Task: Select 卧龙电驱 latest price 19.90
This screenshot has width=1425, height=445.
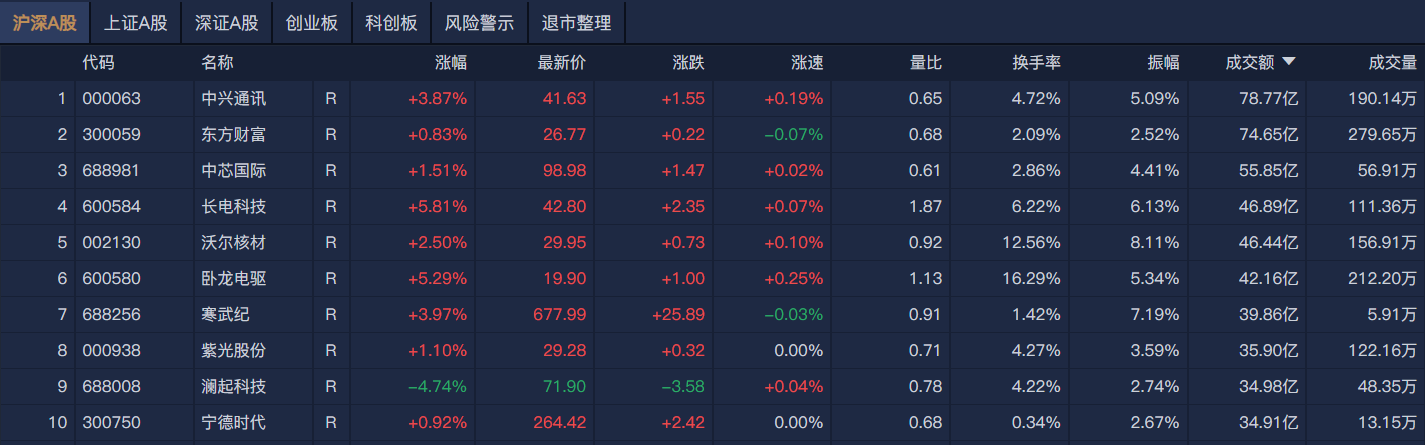Action: [566, 279]
